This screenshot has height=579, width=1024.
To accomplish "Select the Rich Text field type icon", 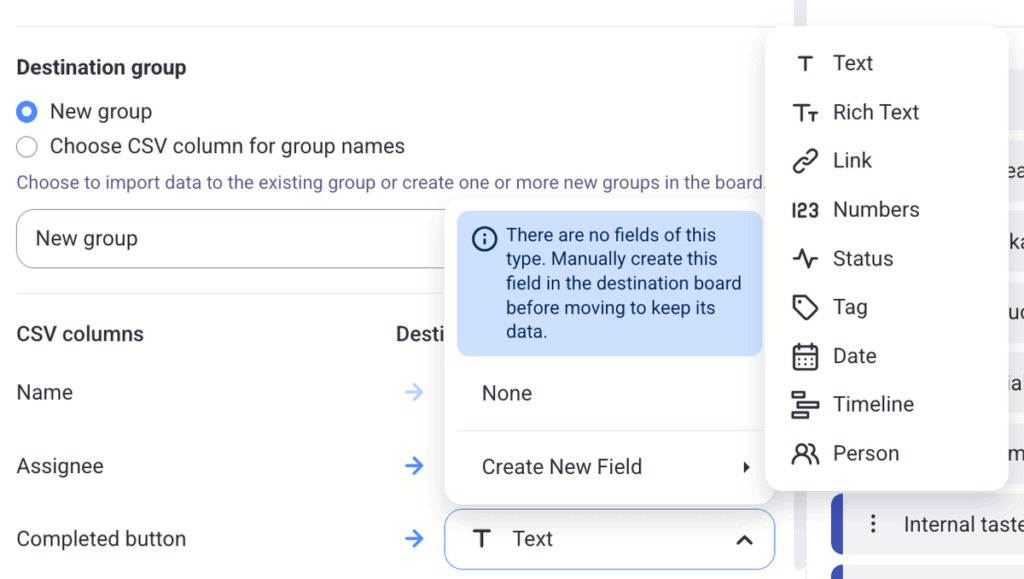I will 806,112.
